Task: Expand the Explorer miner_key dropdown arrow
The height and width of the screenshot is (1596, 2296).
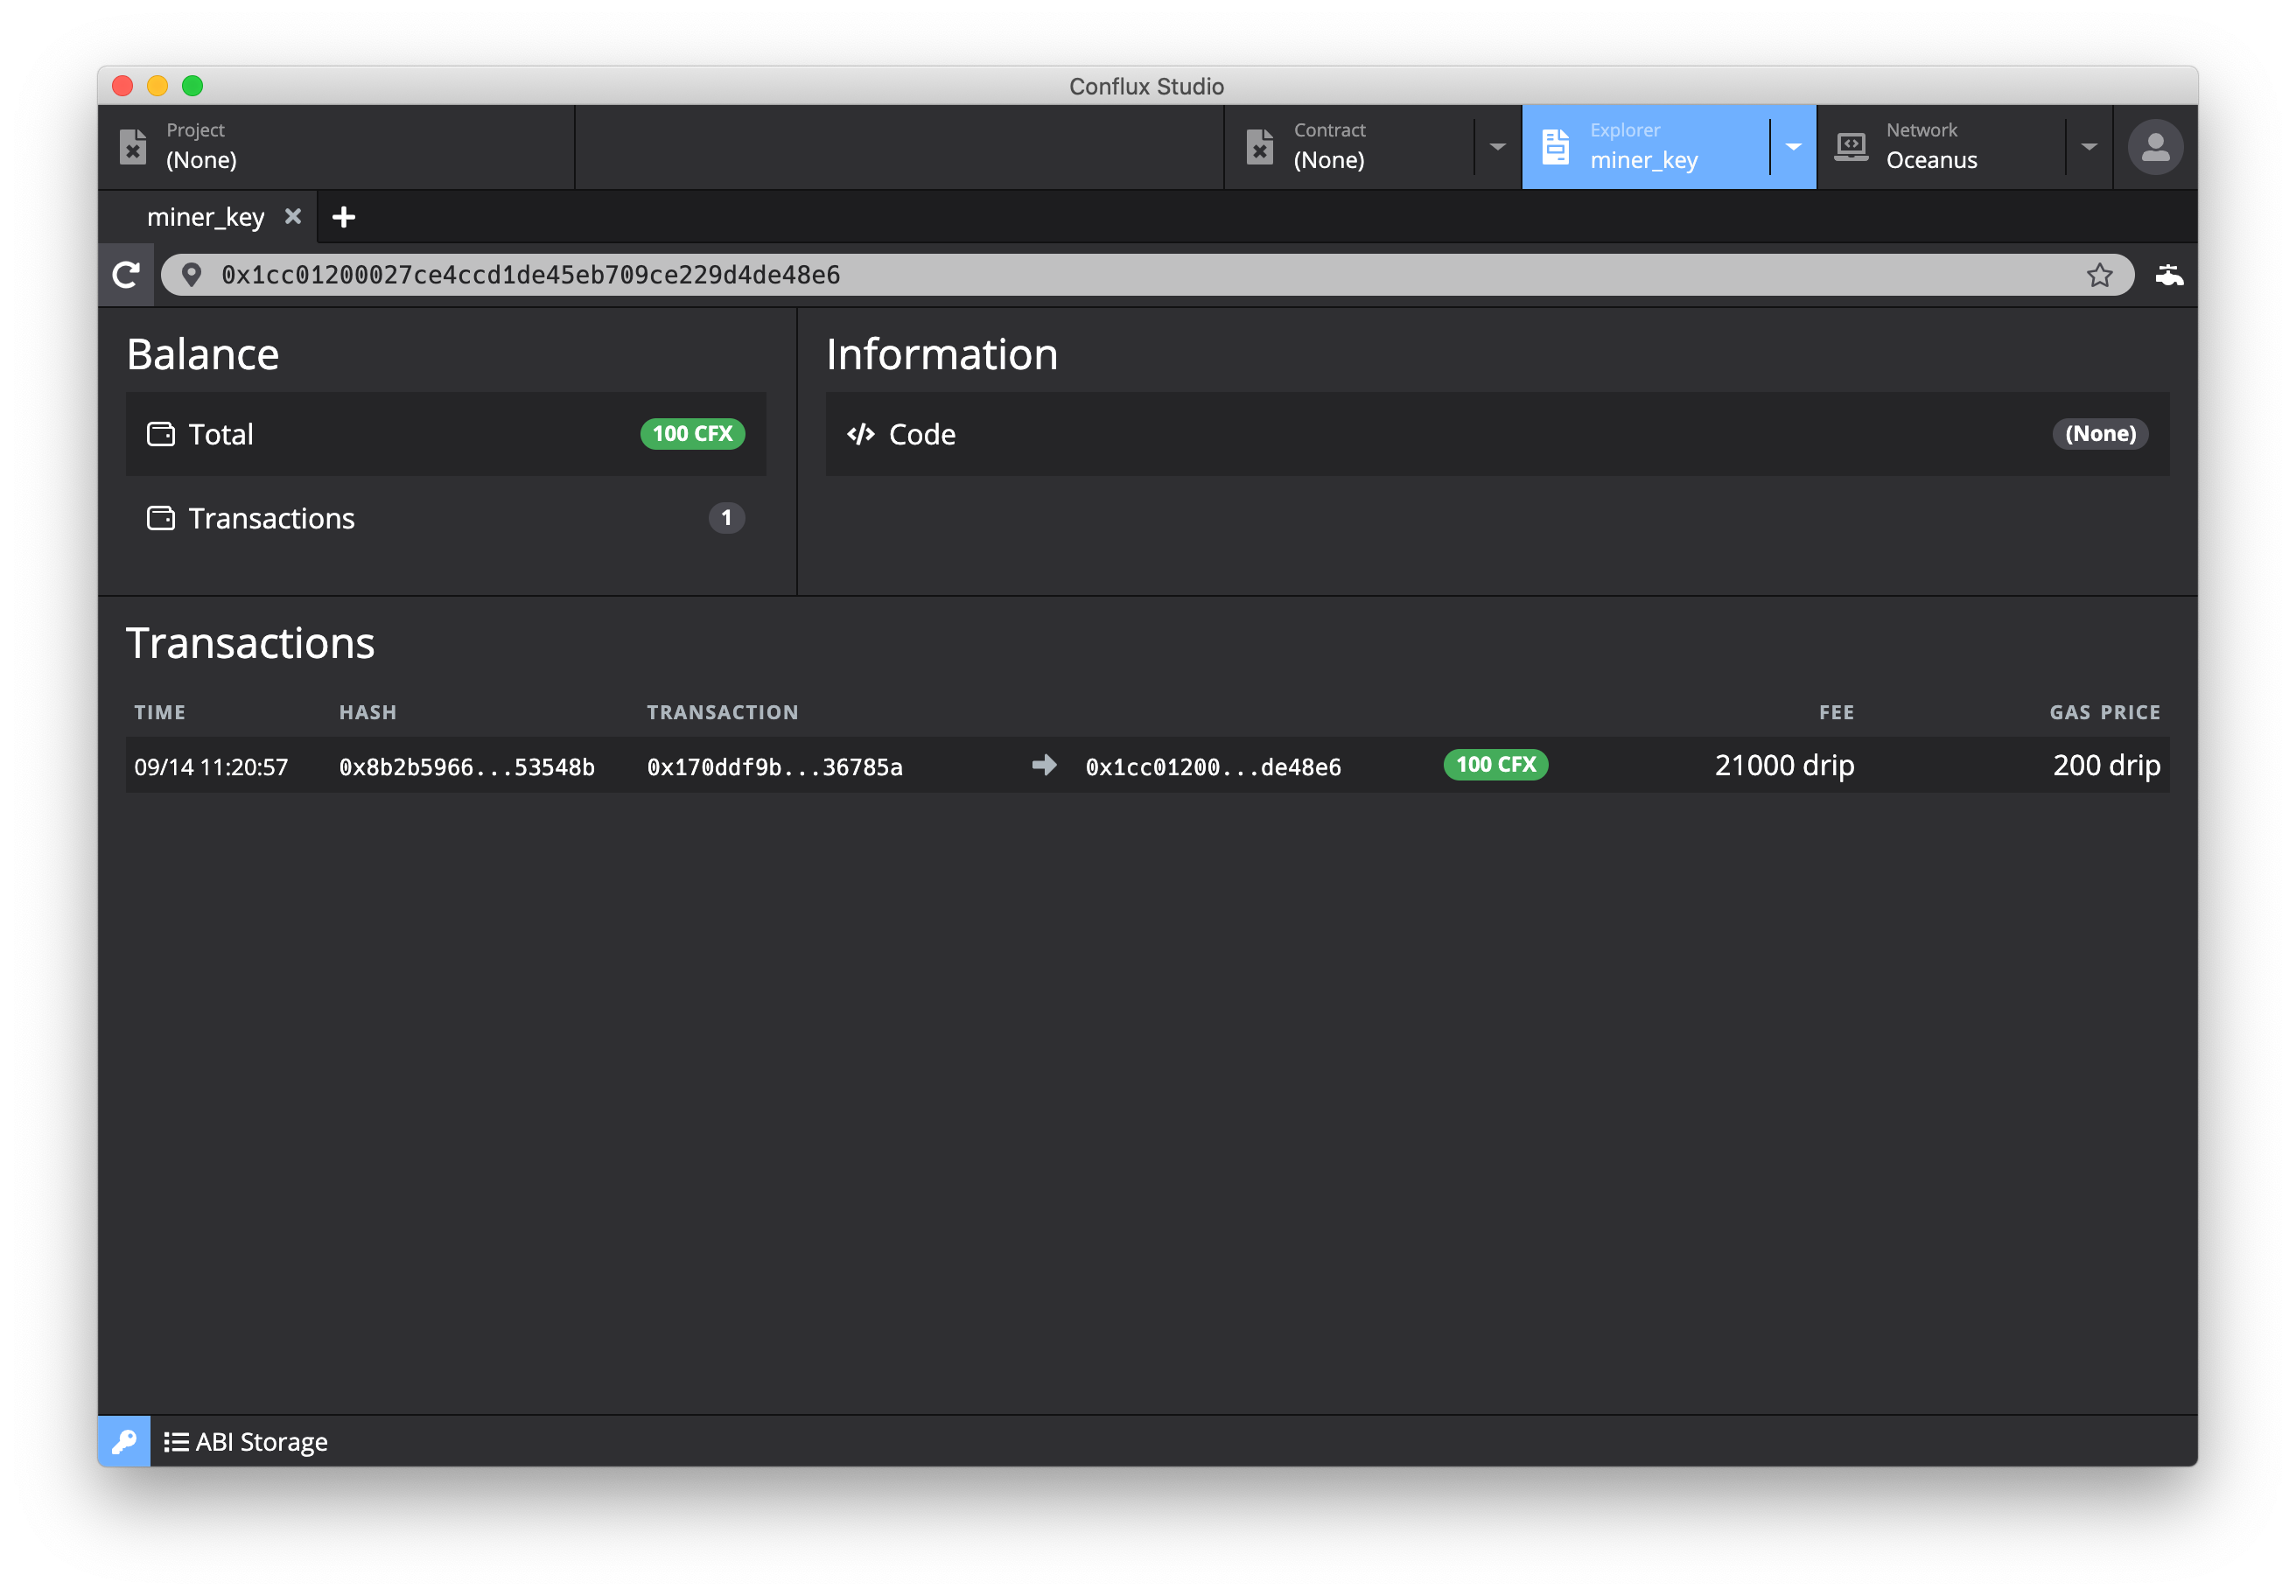Action: pyautogui.click(x=1793, y=147)
